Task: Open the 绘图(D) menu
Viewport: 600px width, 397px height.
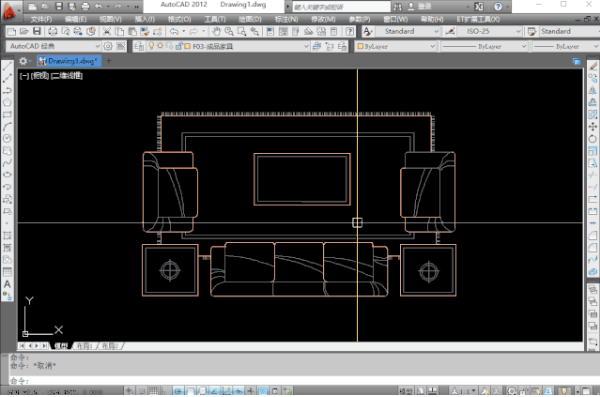Action: pos(250,19)
